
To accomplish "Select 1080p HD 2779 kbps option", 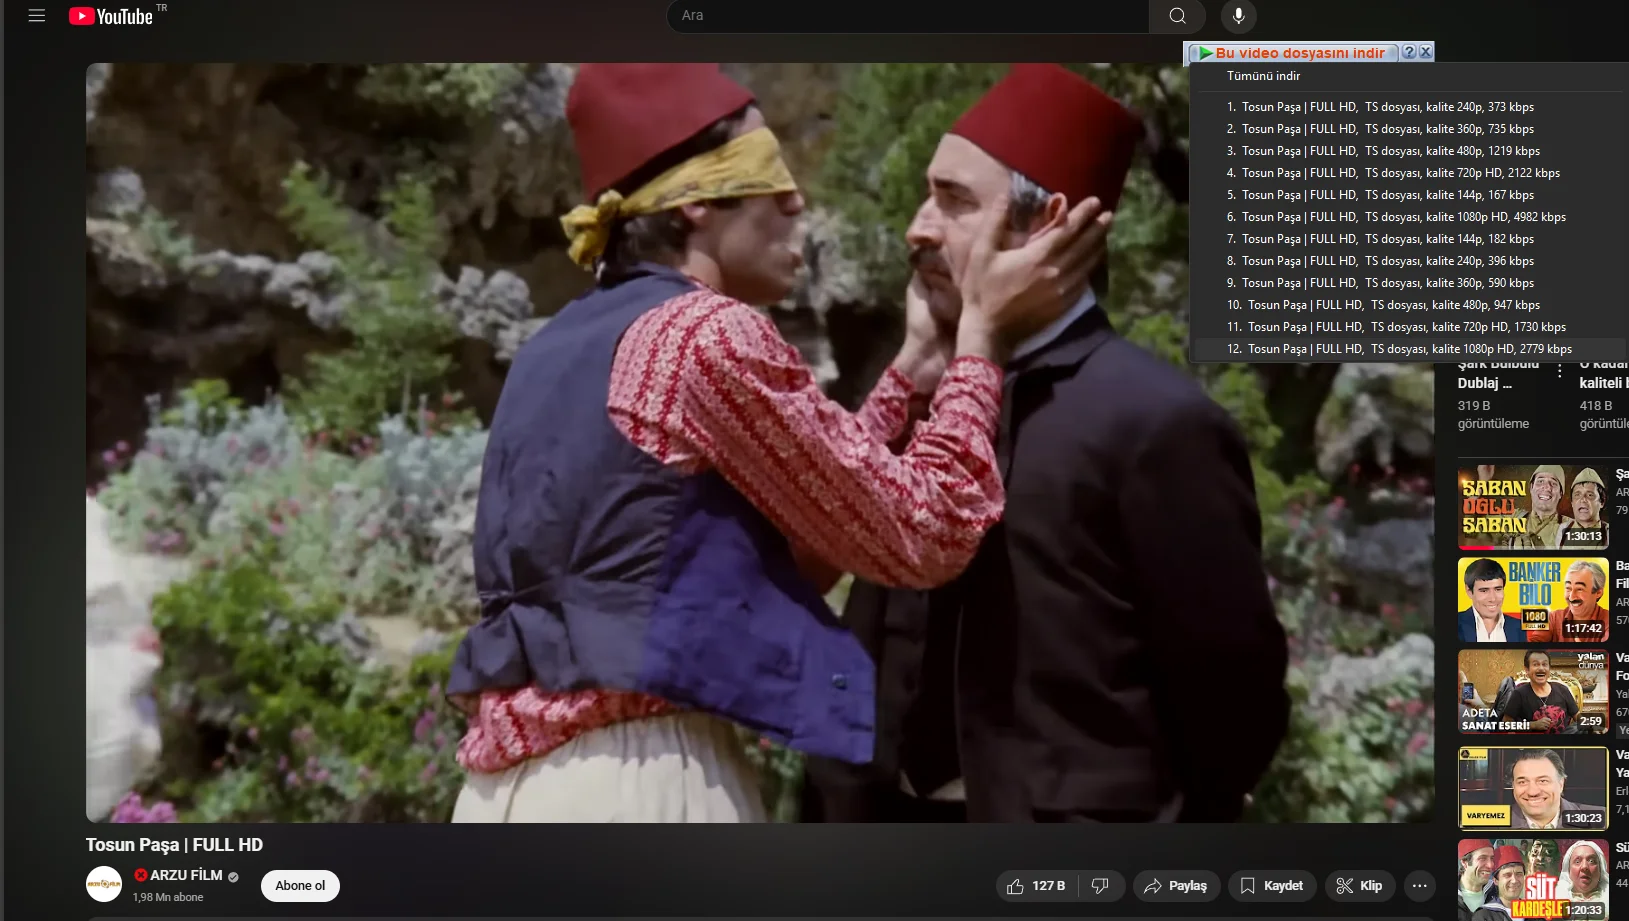I will pyautogui.click(x=1411, y=349).
